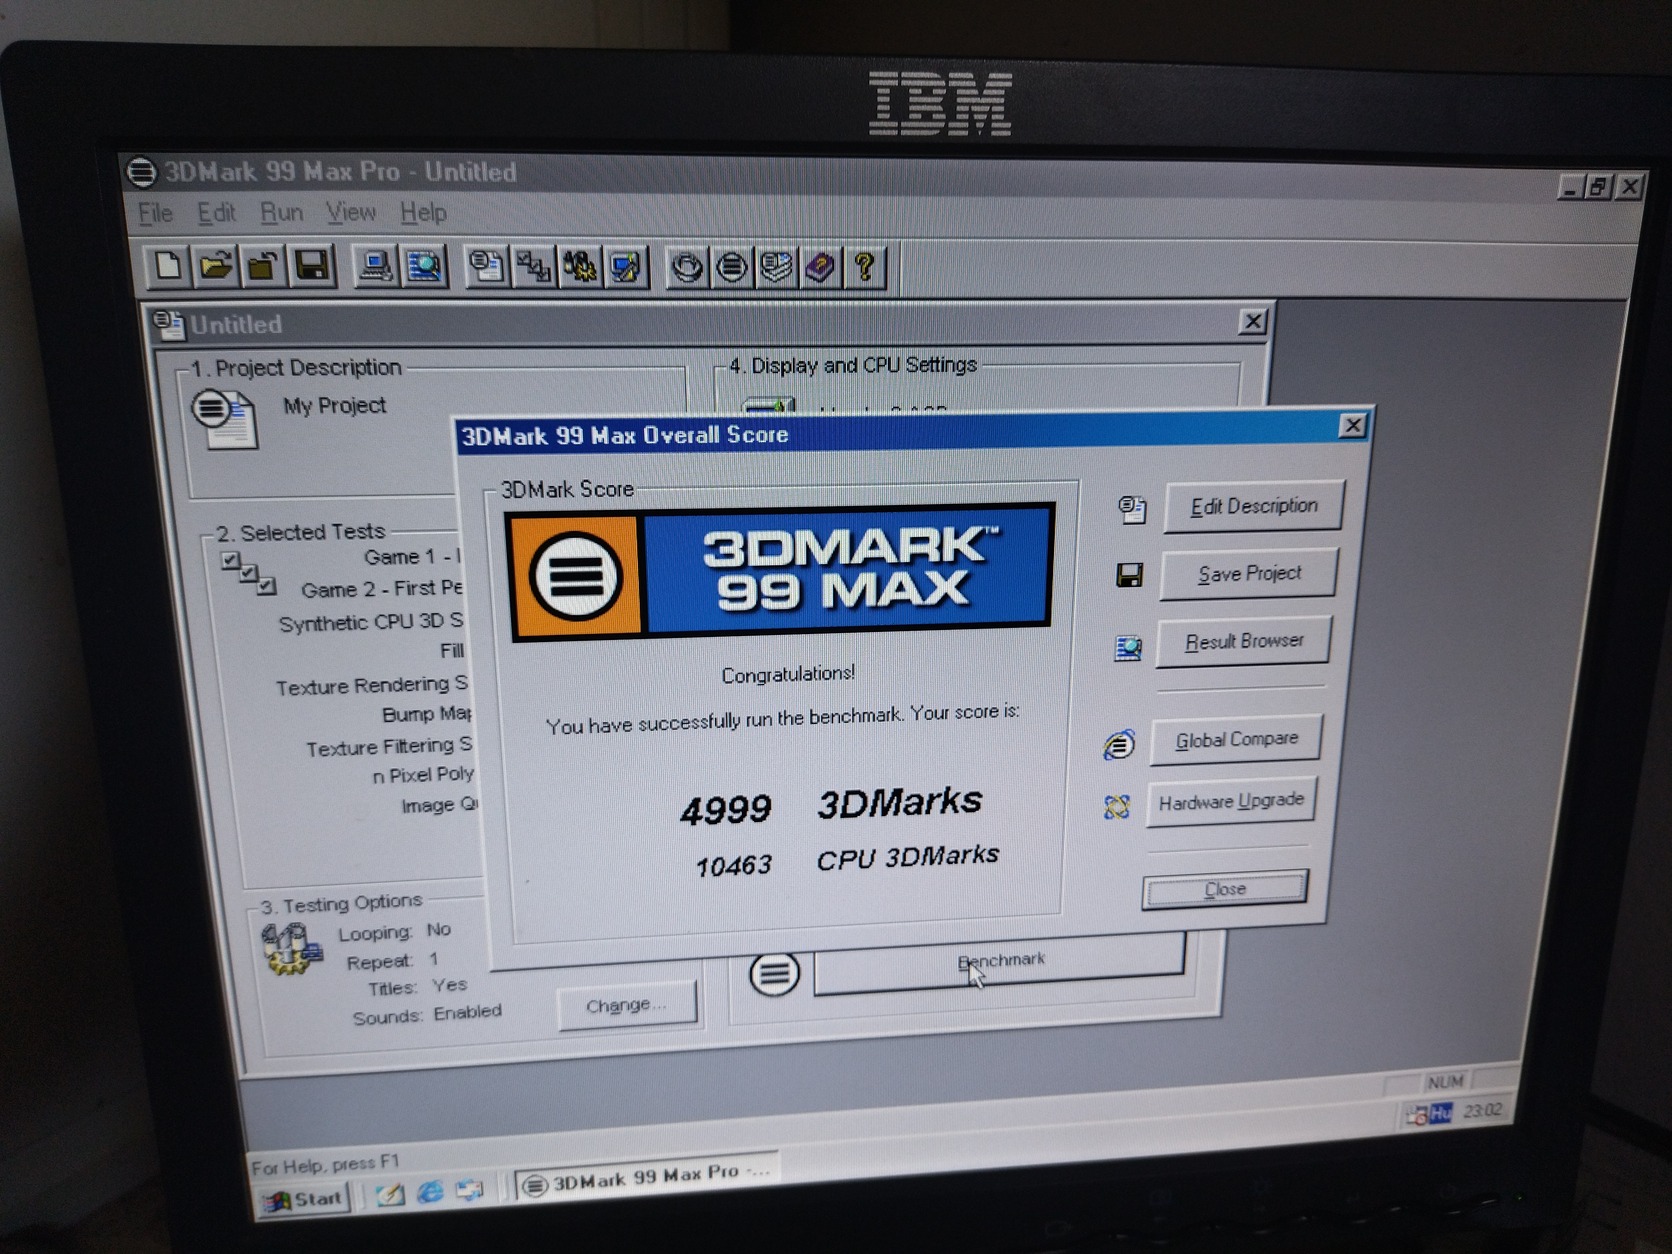1672x1254 pixels.
Task: Open the File menu
Action: point(155,213)
